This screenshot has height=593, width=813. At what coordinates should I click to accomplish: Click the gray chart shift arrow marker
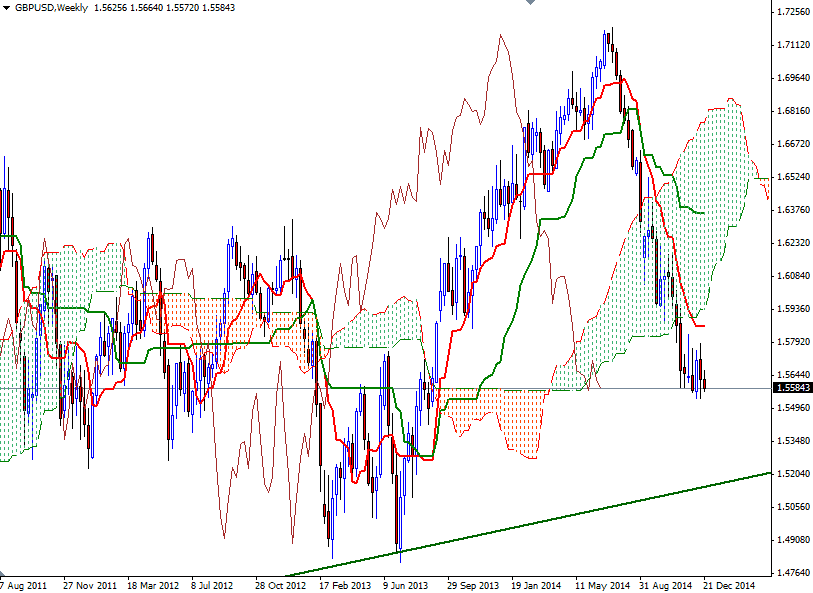(531, 5)
